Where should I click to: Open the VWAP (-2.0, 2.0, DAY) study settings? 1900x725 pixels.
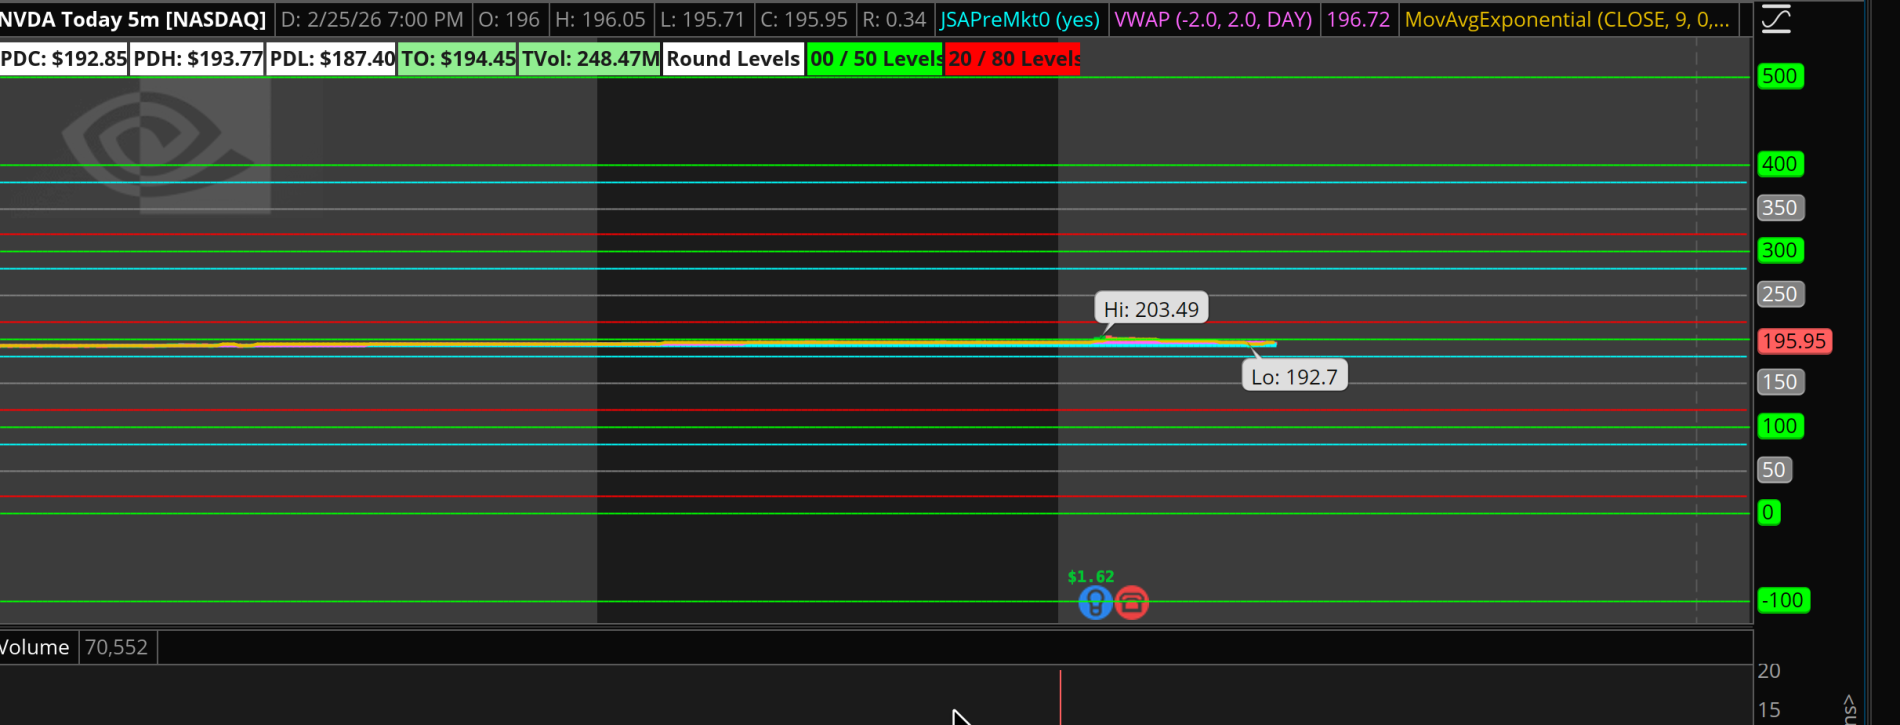[1212, 20]
